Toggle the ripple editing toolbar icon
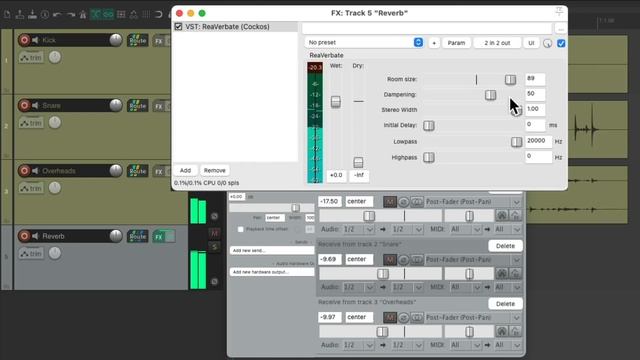This screenshot has width=640, height=360. click(x=121, y=15)
